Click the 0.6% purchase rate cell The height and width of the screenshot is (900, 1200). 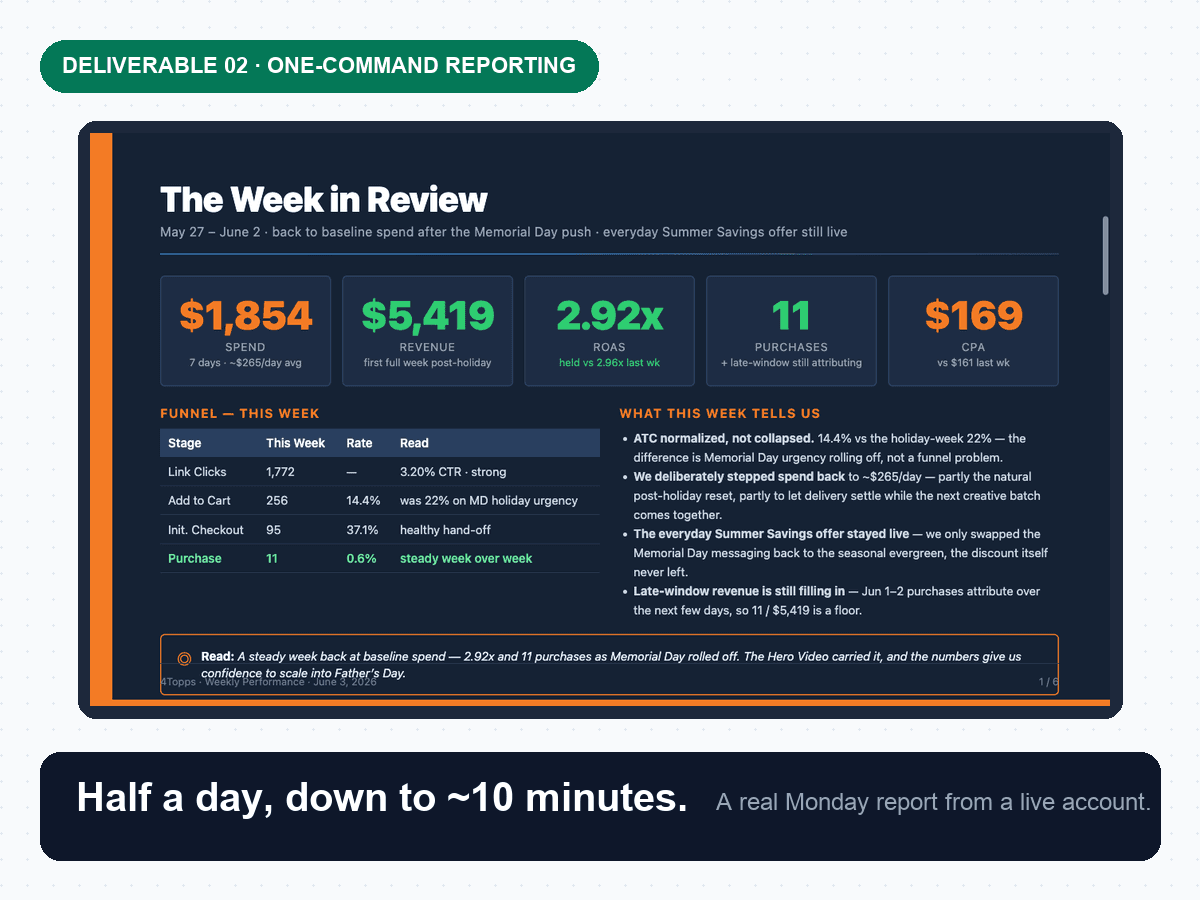[x=361, y=559]
